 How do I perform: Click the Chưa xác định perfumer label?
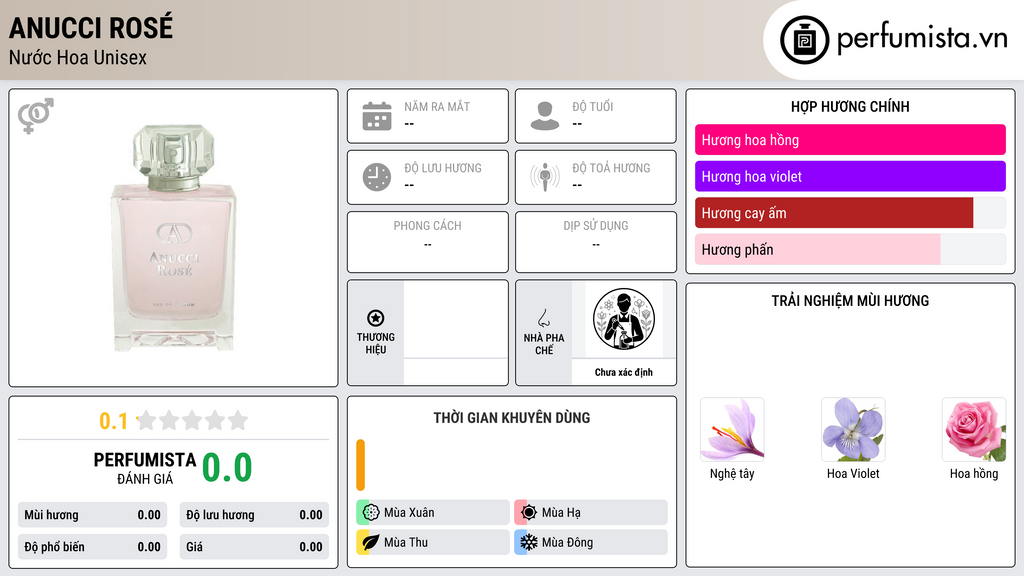(x=624, y=372)
